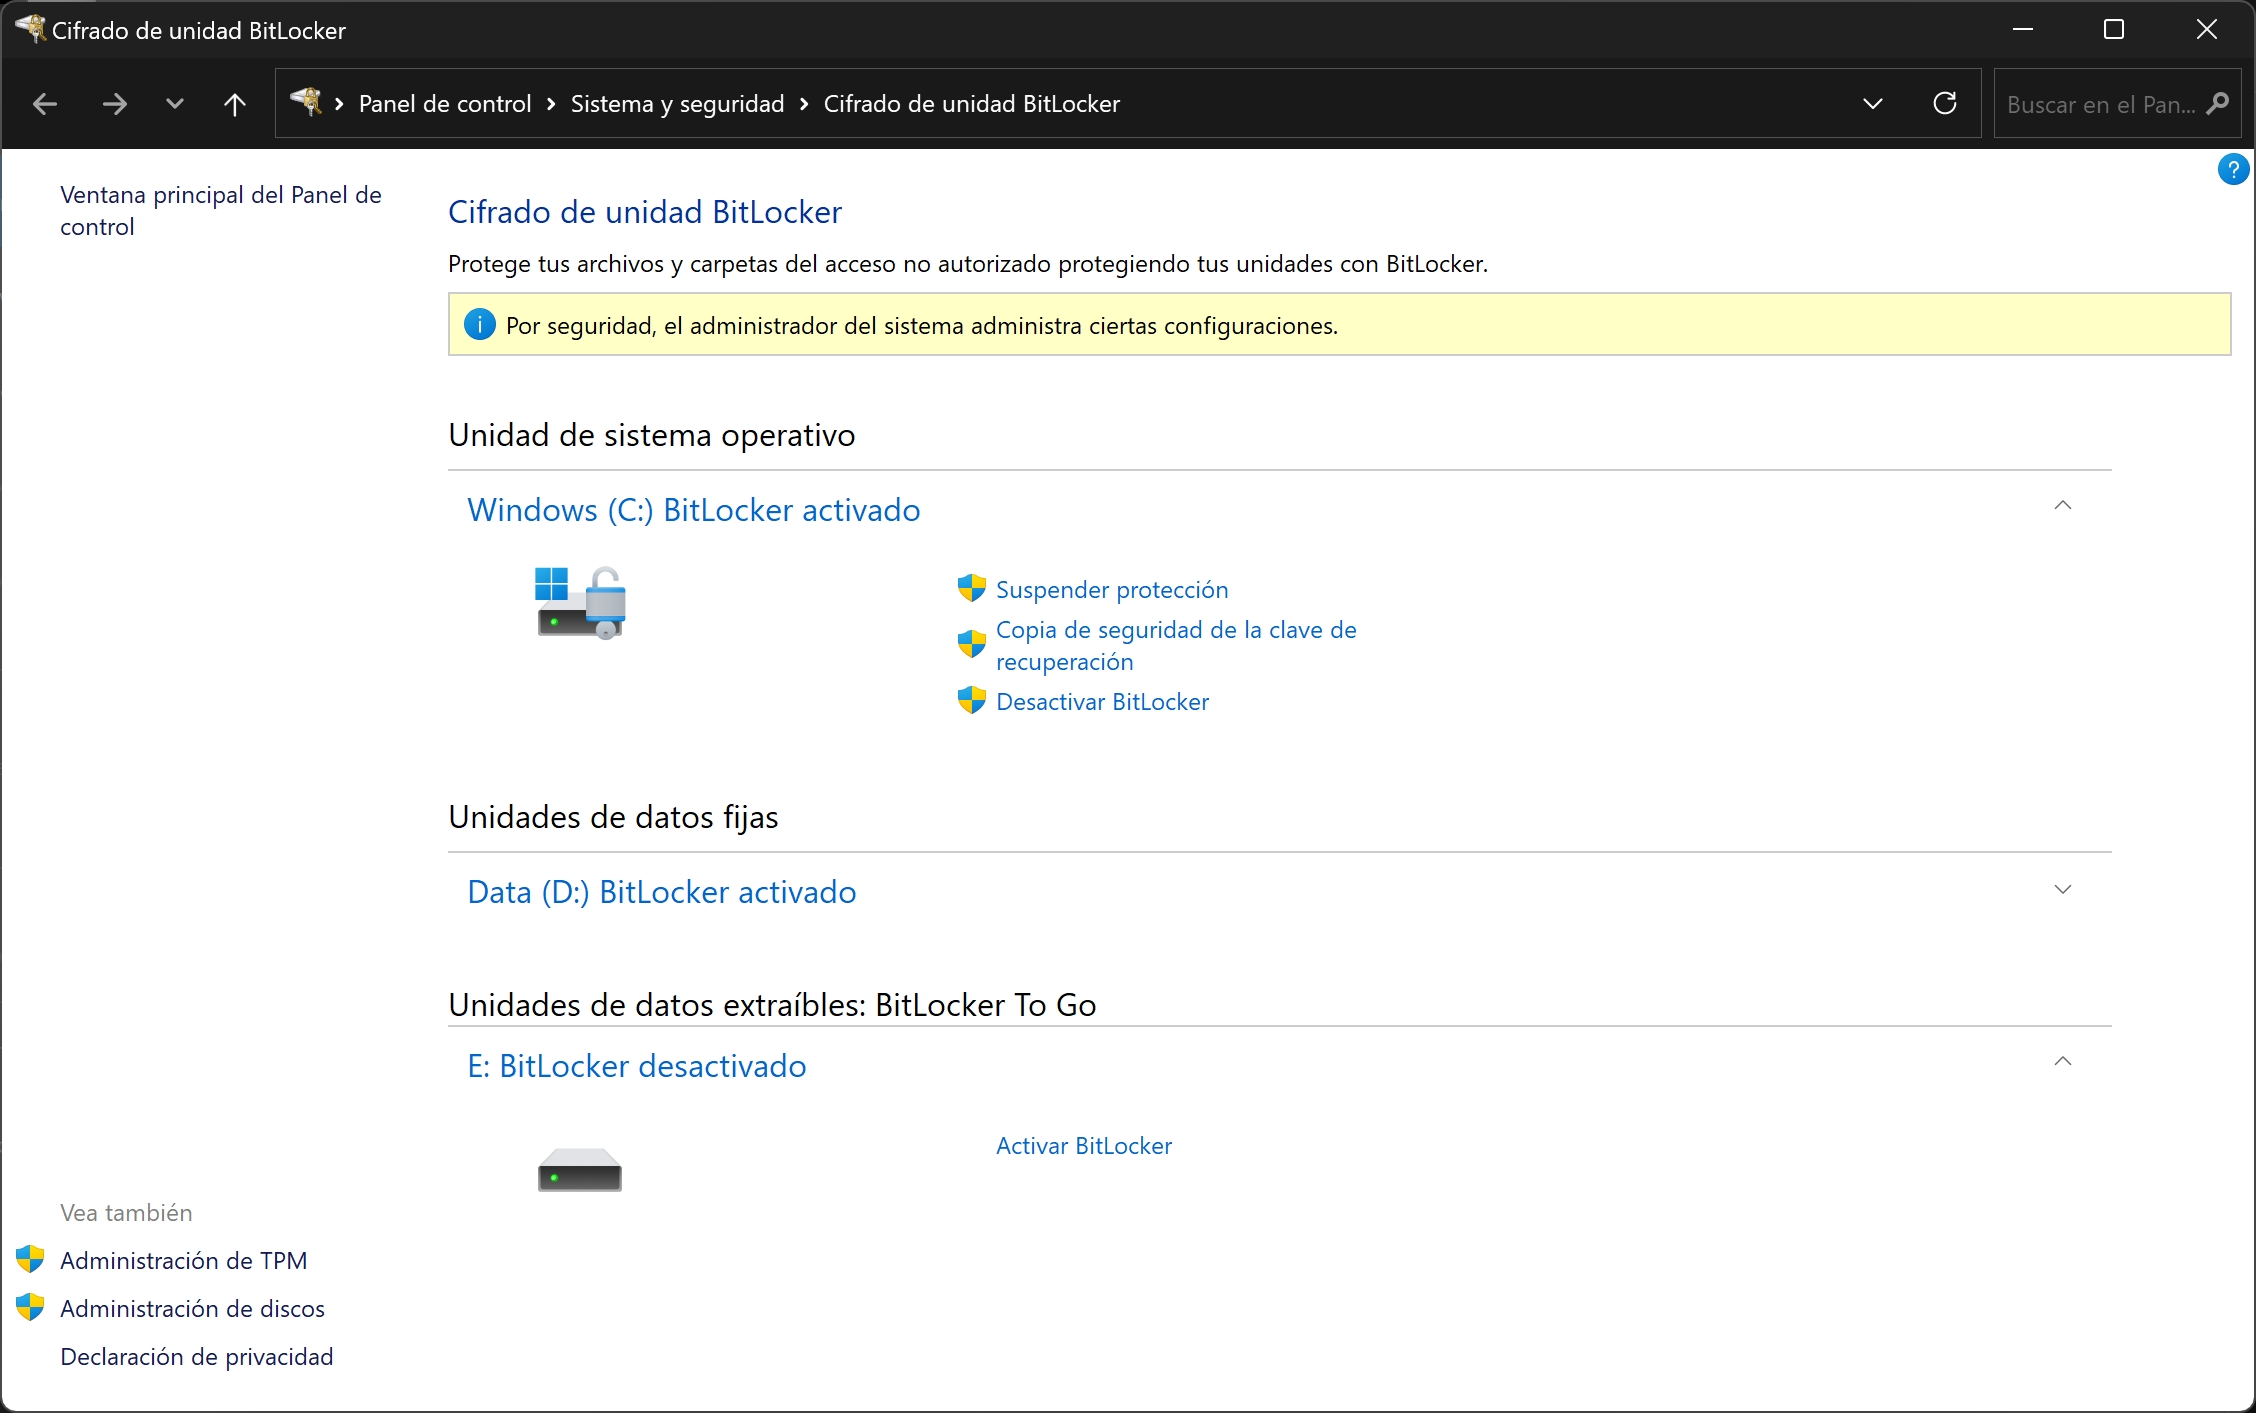Select Sistema y seguridad breadcrumb
Screen dimensions: 2256x1413
coord(677,104)
